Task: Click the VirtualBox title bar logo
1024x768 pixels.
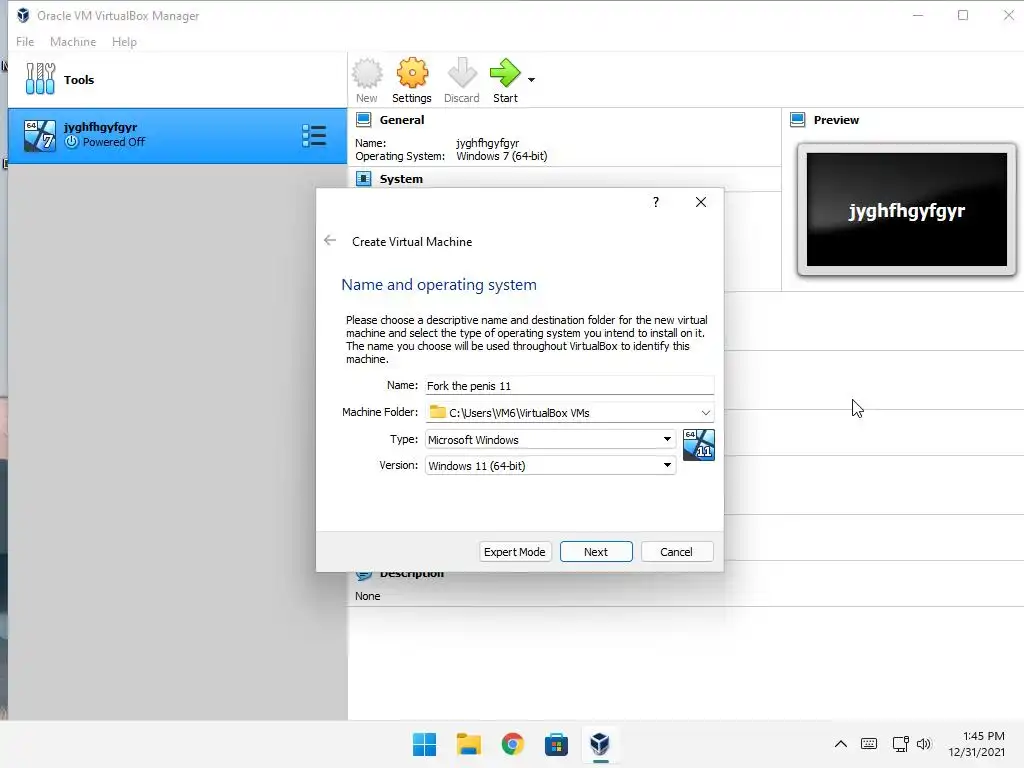Action: [x=24, y=15]
